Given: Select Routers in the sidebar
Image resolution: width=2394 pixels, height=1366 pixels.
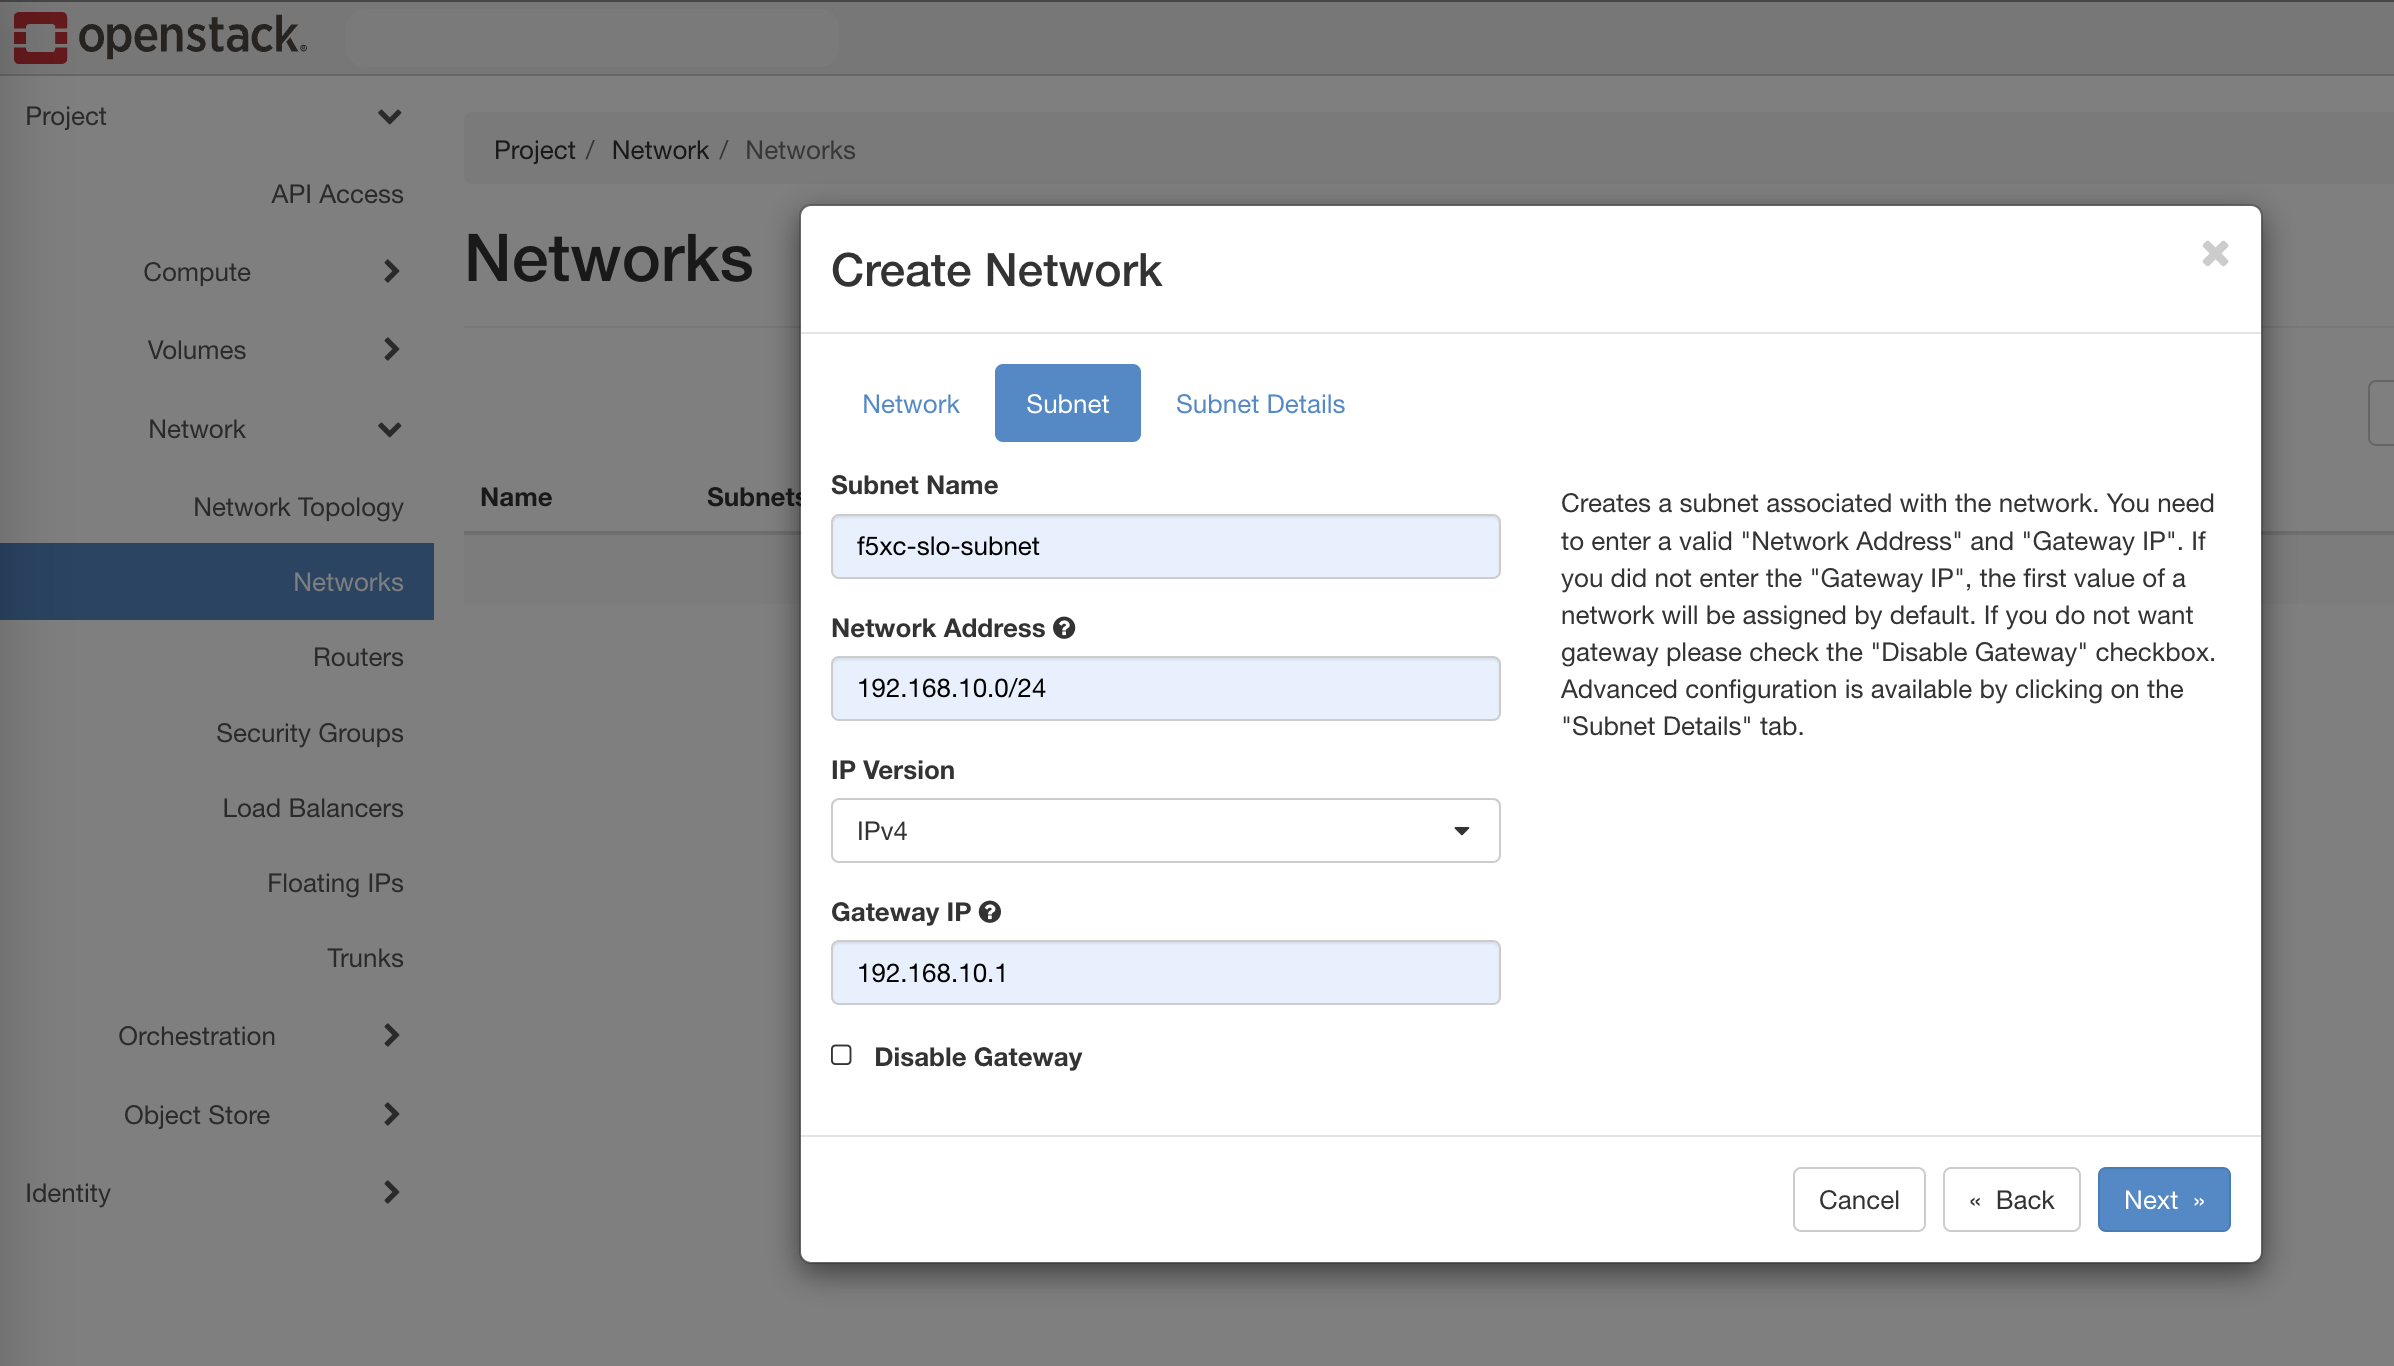Looking at the screenshot, I should 357,657.
